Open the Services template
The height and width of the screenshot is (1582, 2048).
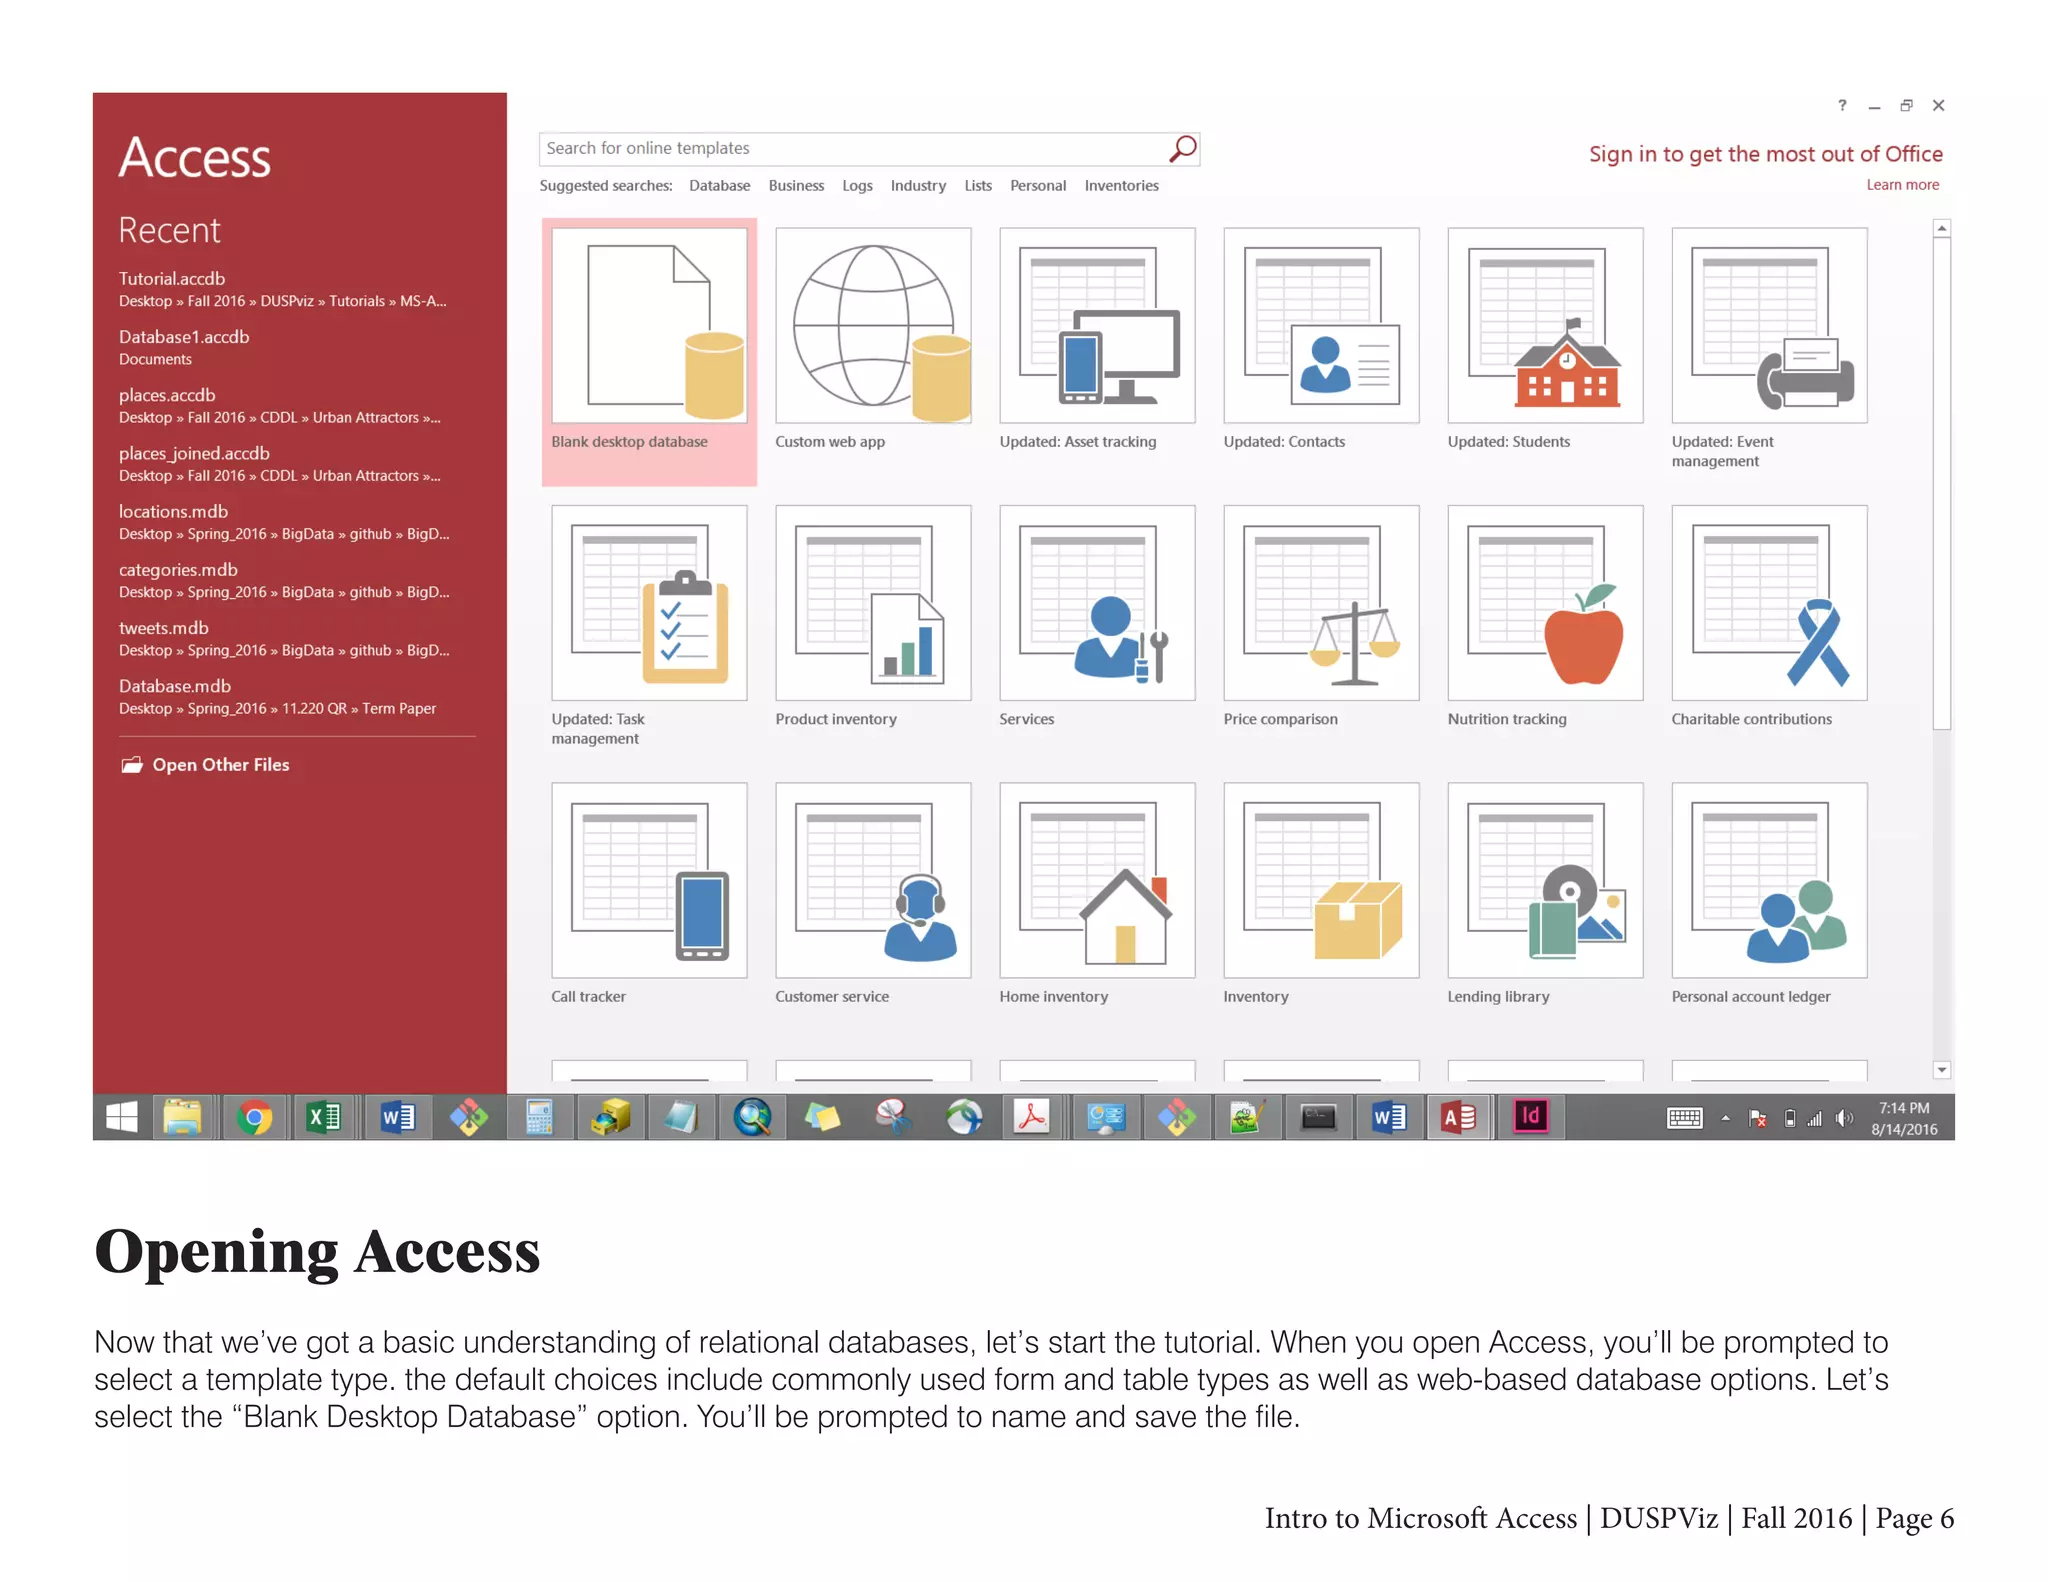[x=1097, y=617]
